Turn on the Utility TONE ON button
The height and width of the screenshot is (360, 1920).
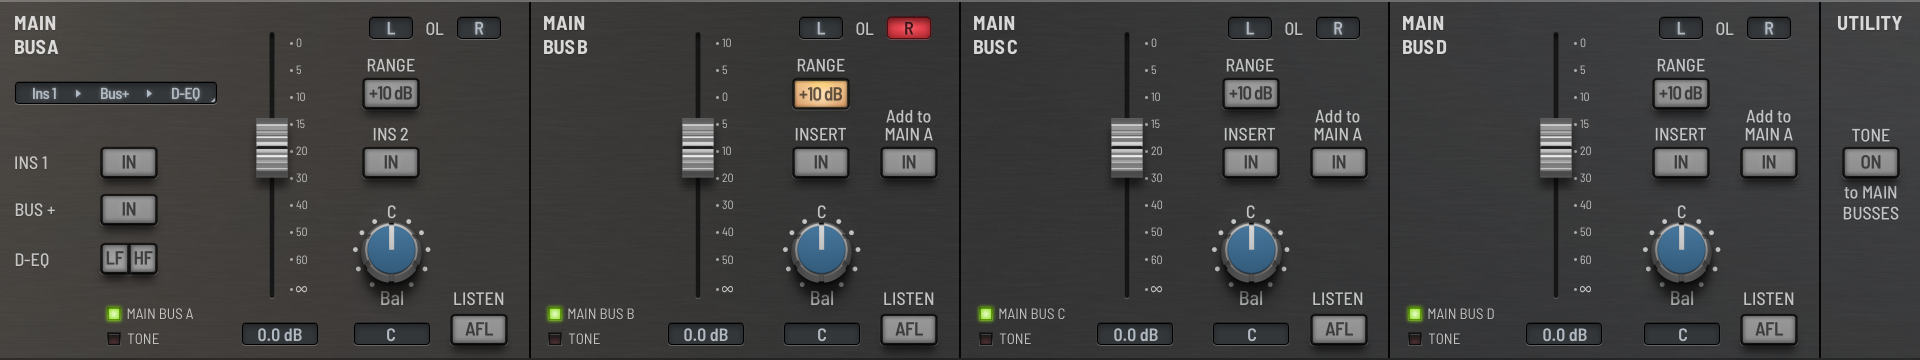click(1871, 162)
